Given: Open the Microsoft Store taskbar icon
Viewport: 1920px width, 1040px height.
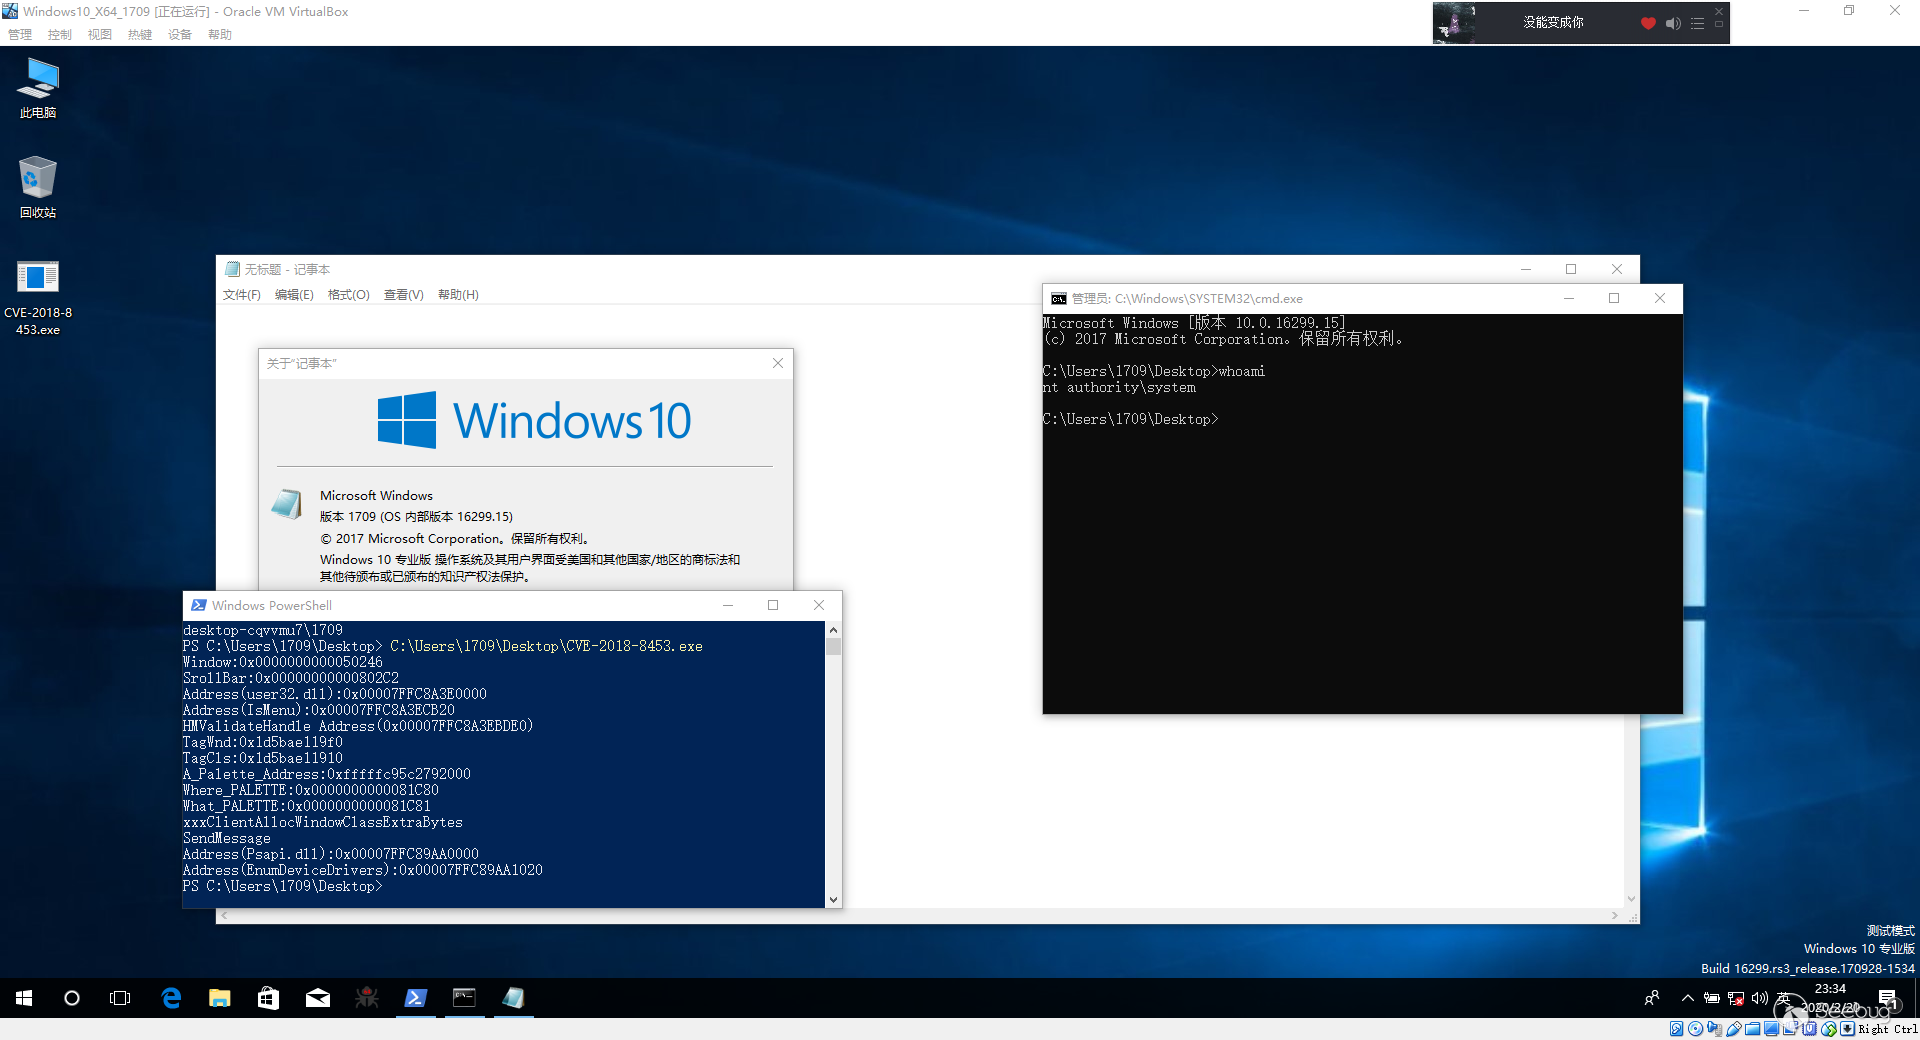Looking at the screenshot, I should 269,997.
